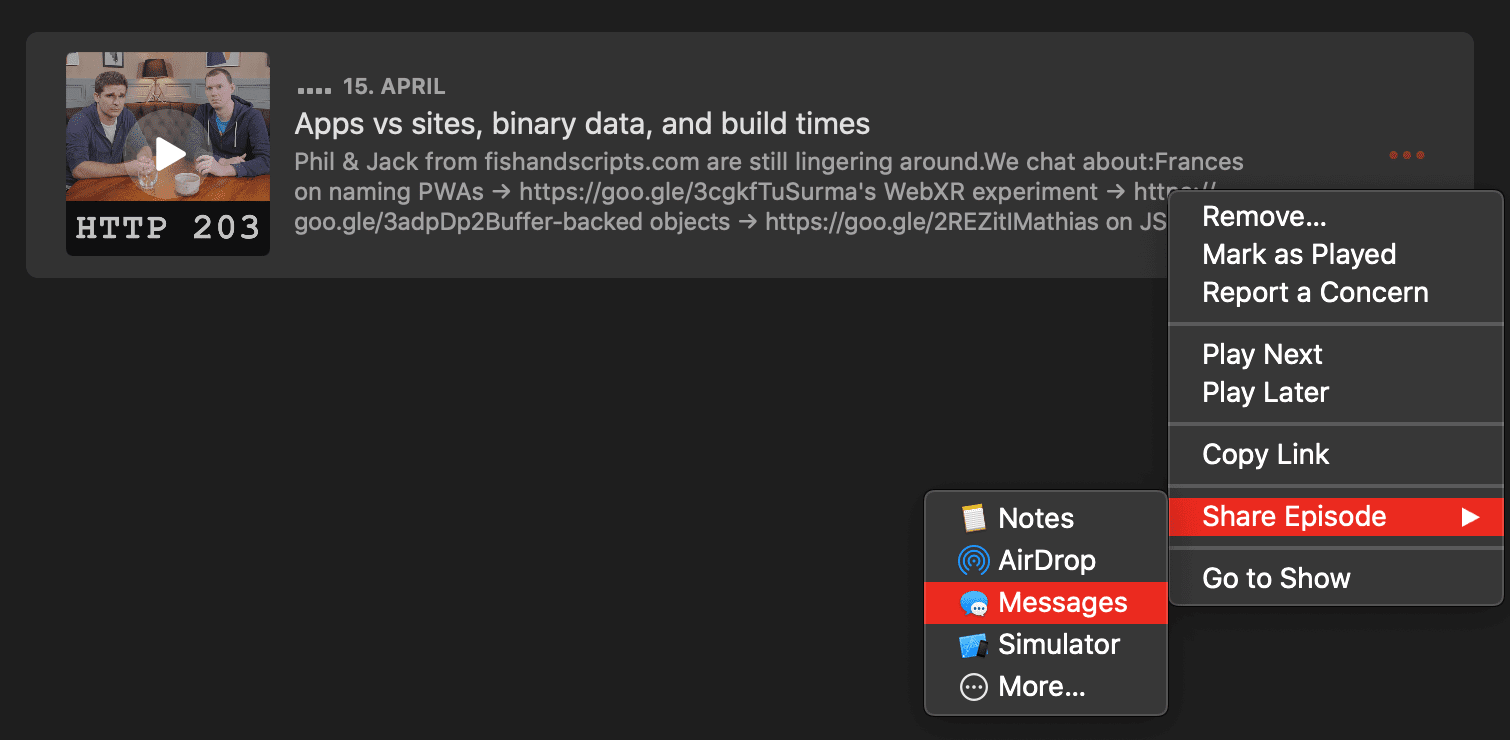The height and width of the screenshot is (740, 1510).
Task: Click Report a Concern
Action: [x=1315, y=292]
